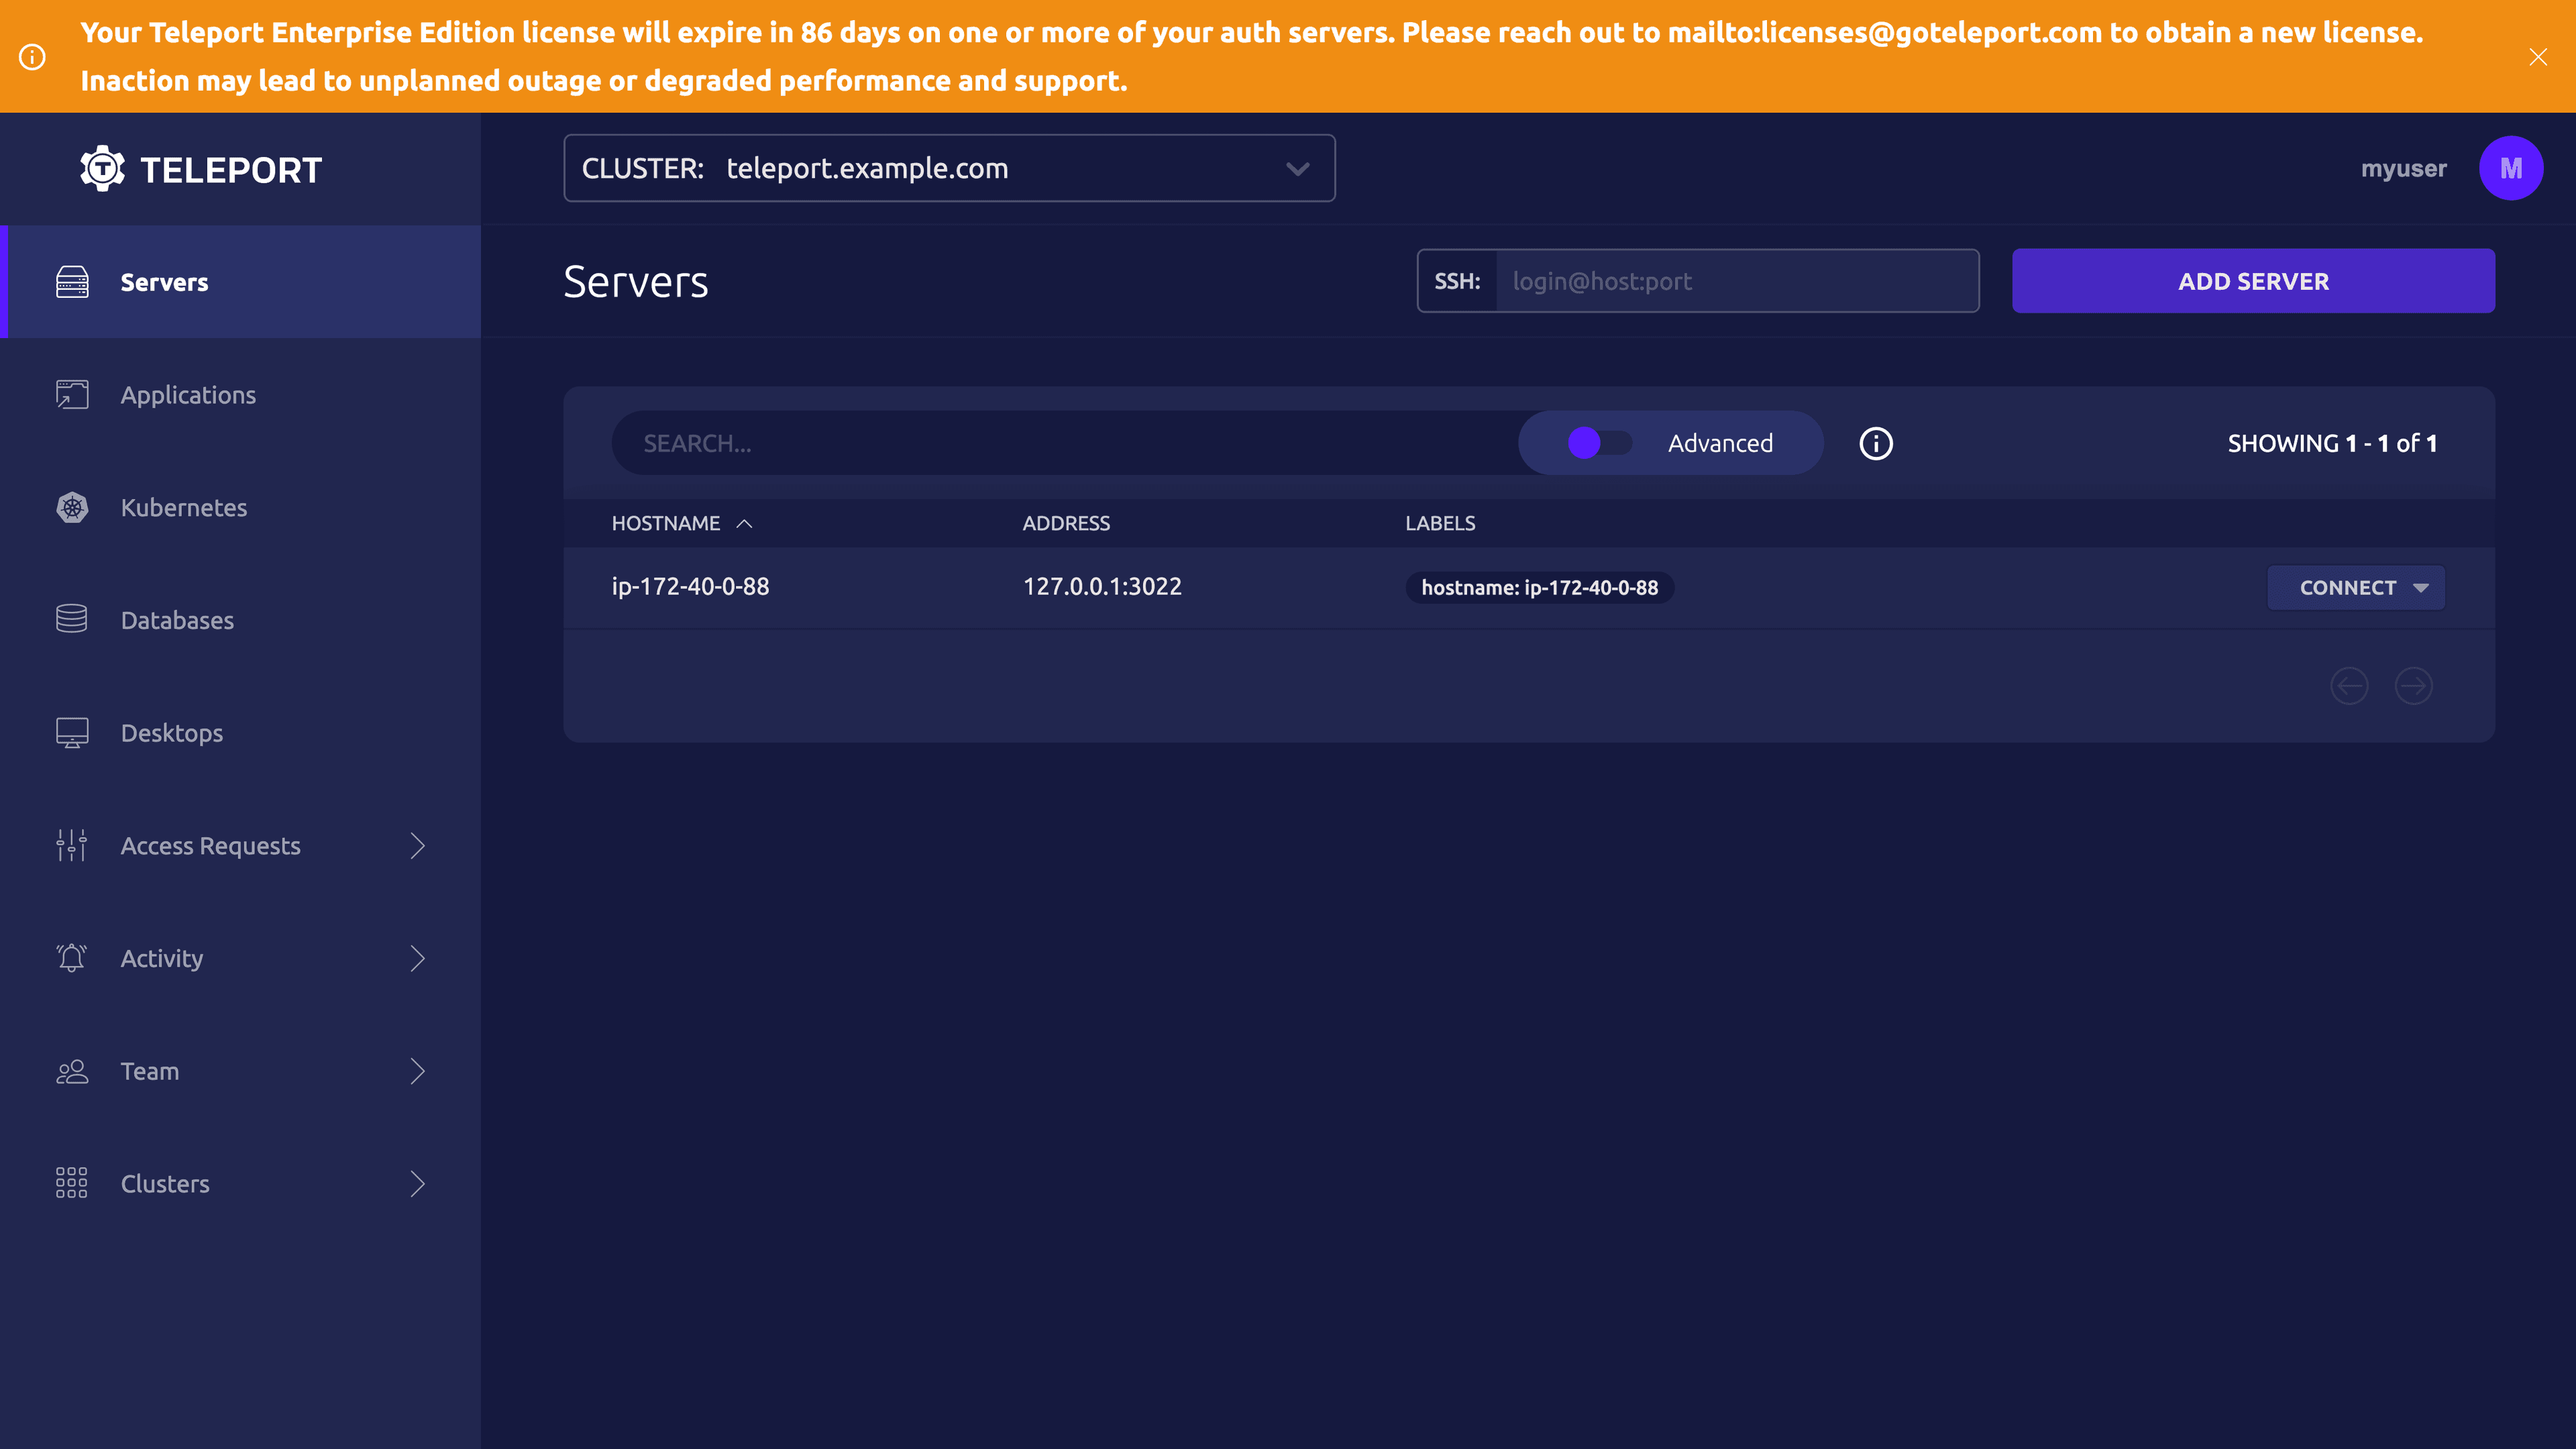The image size is (2576, 1449).
Task: Click the info icon next to Advanced toggle
Action: (x=1876, y=442)
